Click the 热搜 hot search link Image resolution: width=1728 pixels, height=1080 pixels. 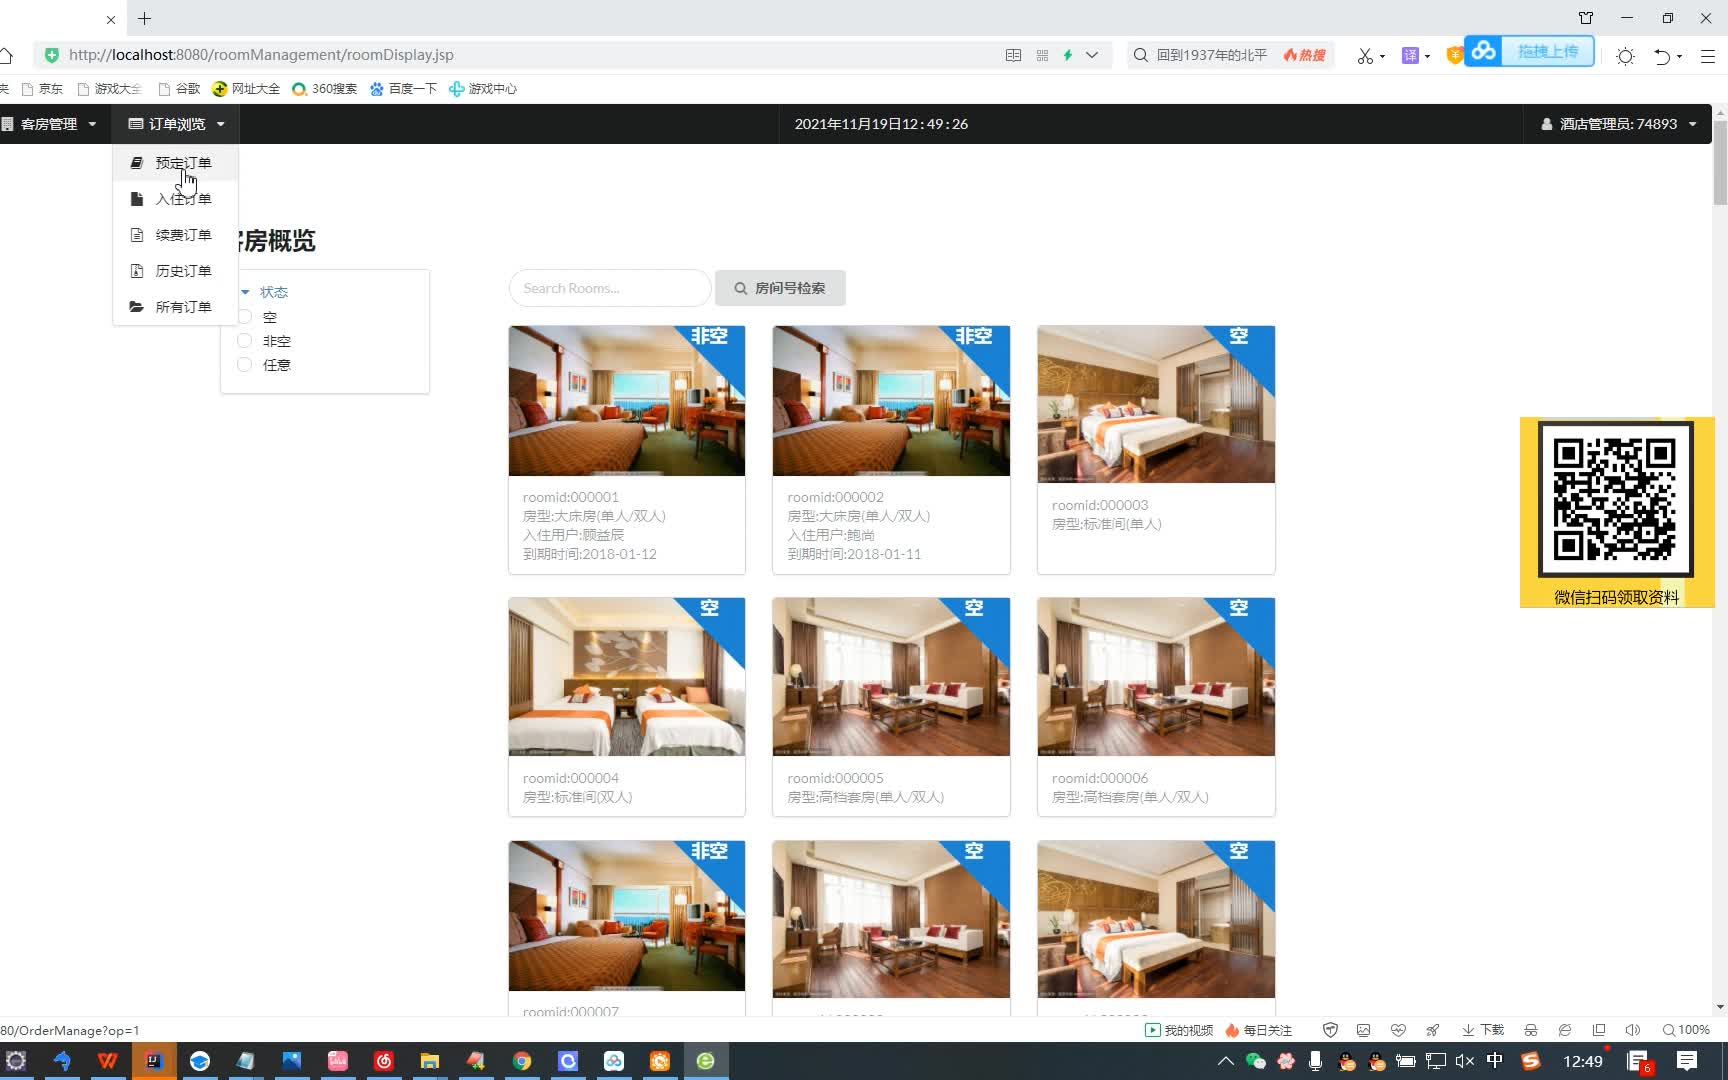tap(1305, 55)
